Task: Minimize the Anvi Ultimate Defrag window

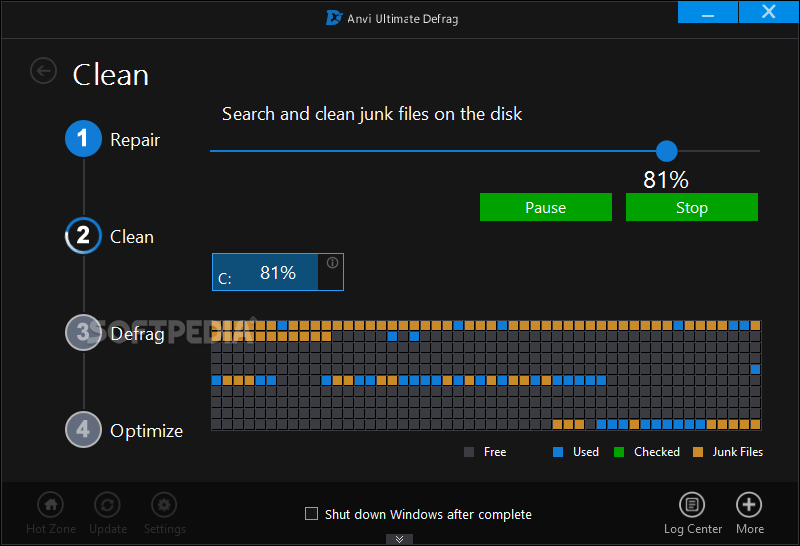Action: (x=708, y=12)
